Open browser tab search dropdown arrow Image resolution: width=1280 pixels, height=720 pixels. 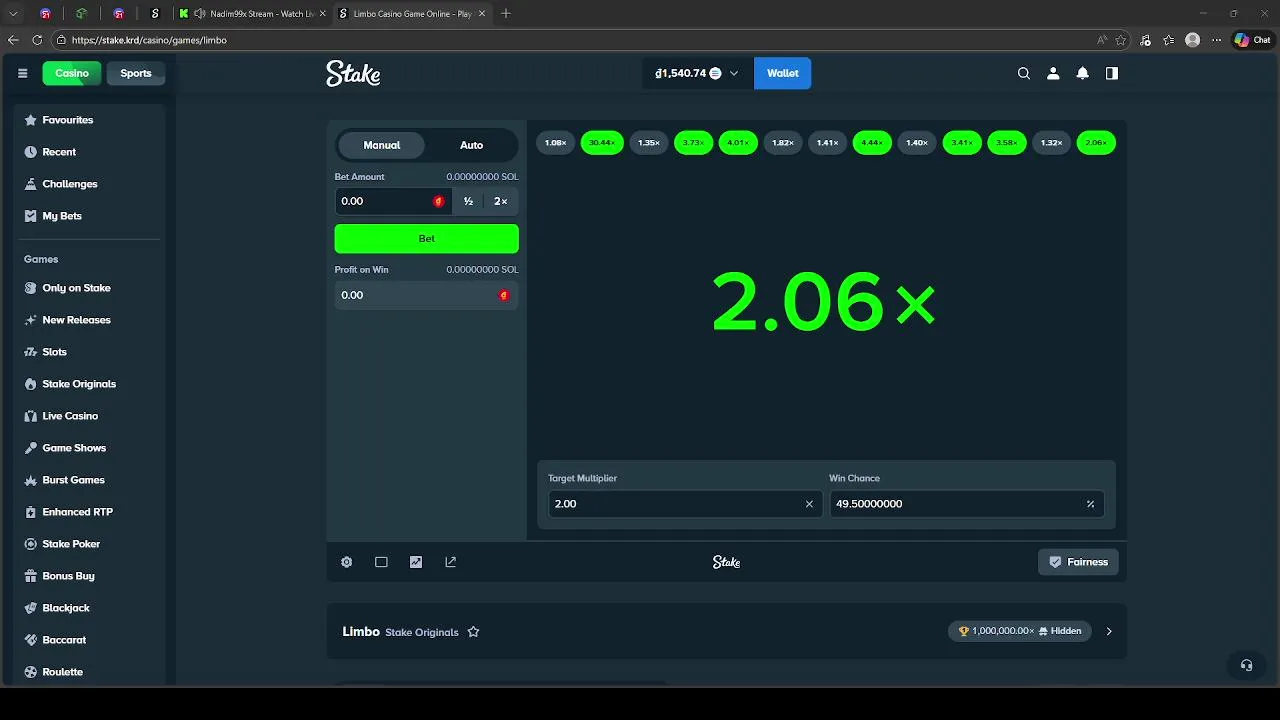tap(13, 14)
